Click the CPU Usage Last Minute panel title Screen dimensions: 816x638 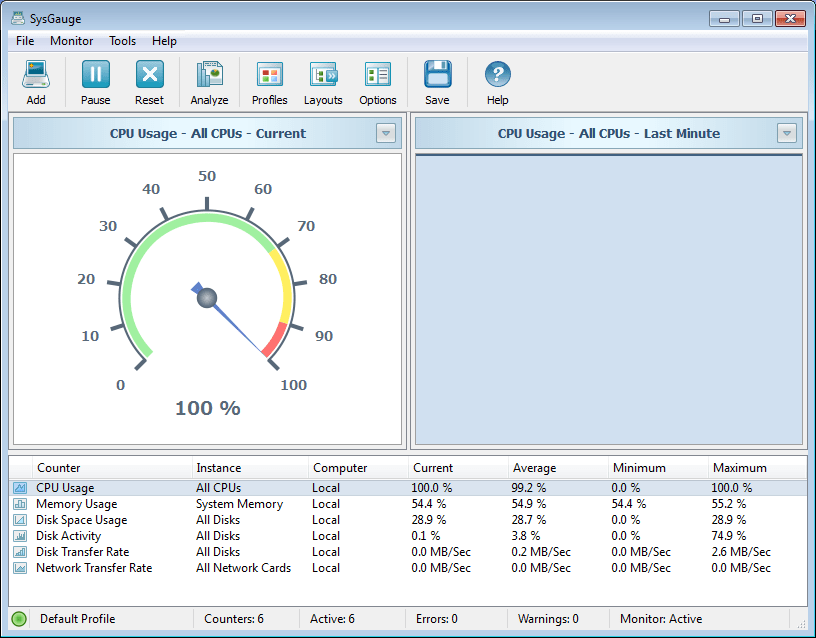[x=609, y=133]
